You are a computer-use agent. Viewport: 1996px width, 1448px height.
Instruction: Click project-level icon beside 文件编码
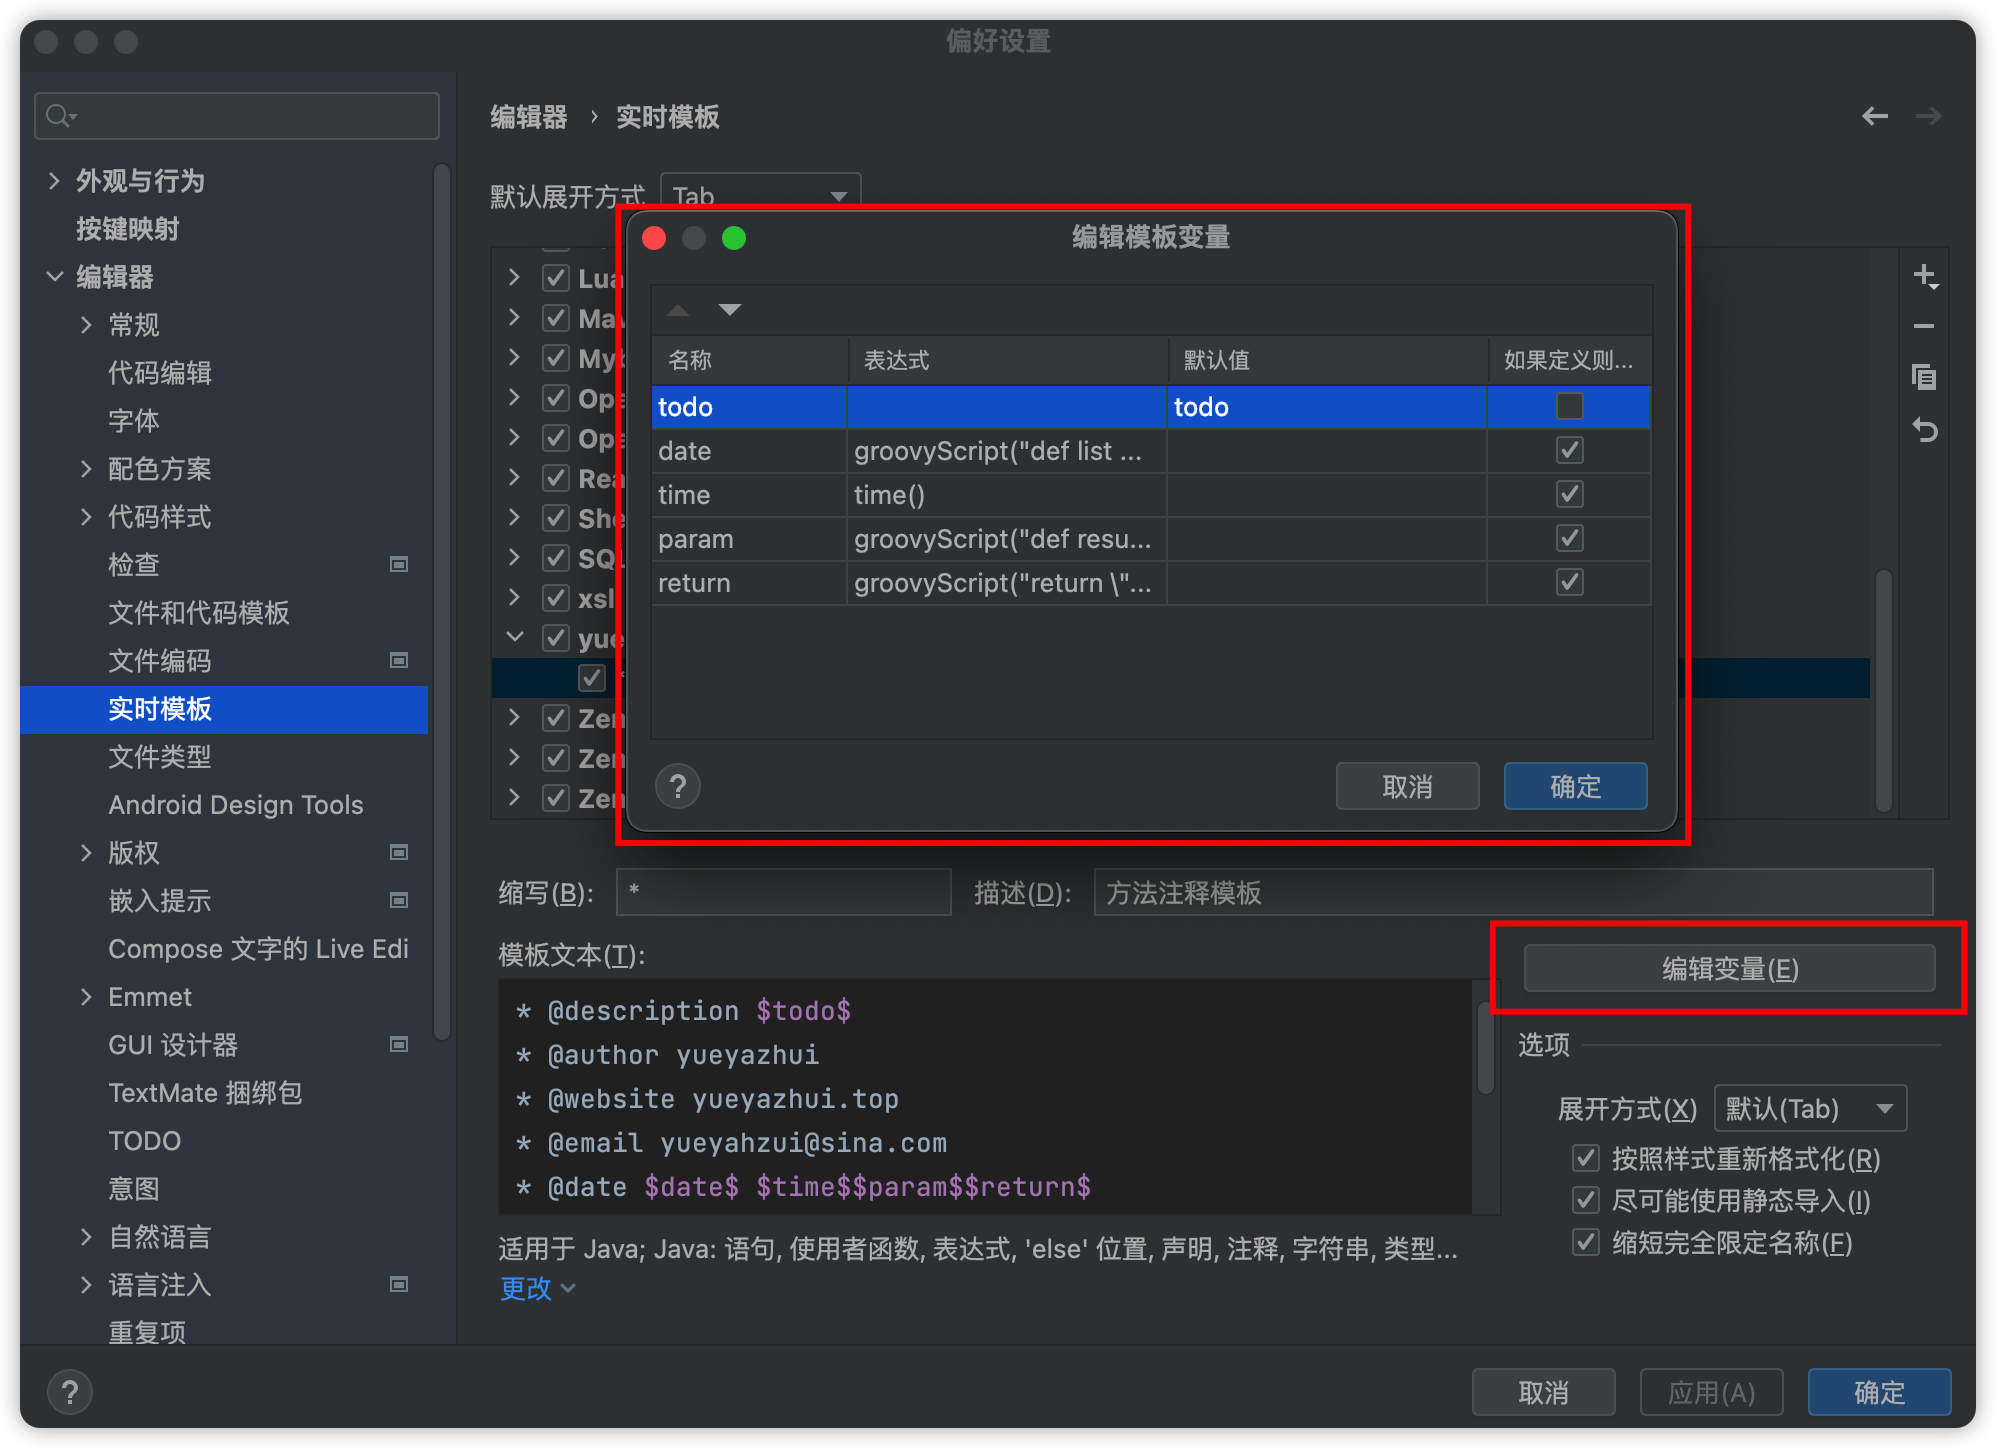pyautogui.click(x=399, y=661)
